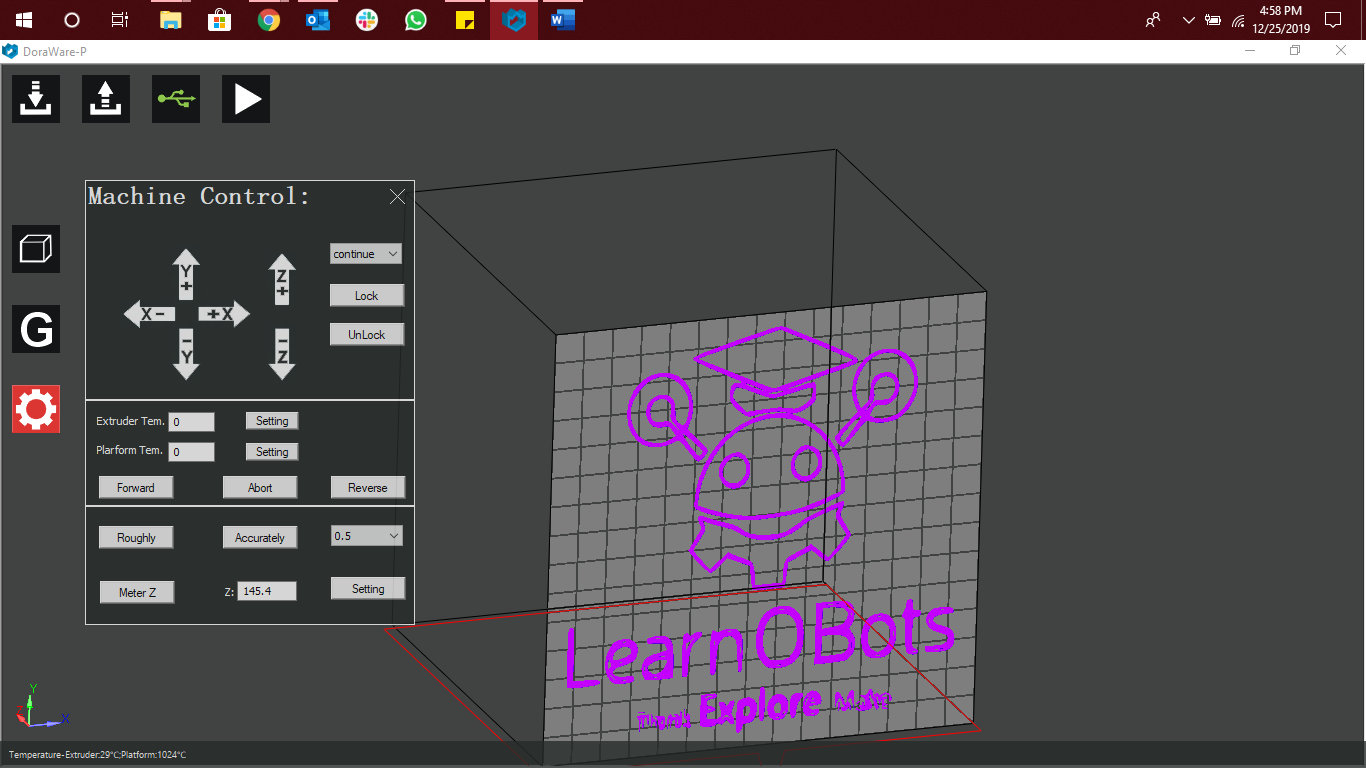Image resolution: width=1366 pixels, height=768 pixels.
Task: Click the Accurately button
Action: click(x=260, y=537)
